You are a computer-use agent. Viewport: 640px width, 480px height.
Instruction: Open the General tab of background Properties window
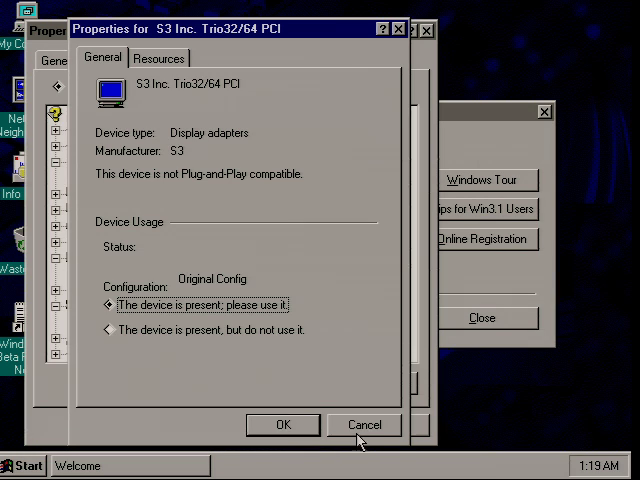[52, 61]
